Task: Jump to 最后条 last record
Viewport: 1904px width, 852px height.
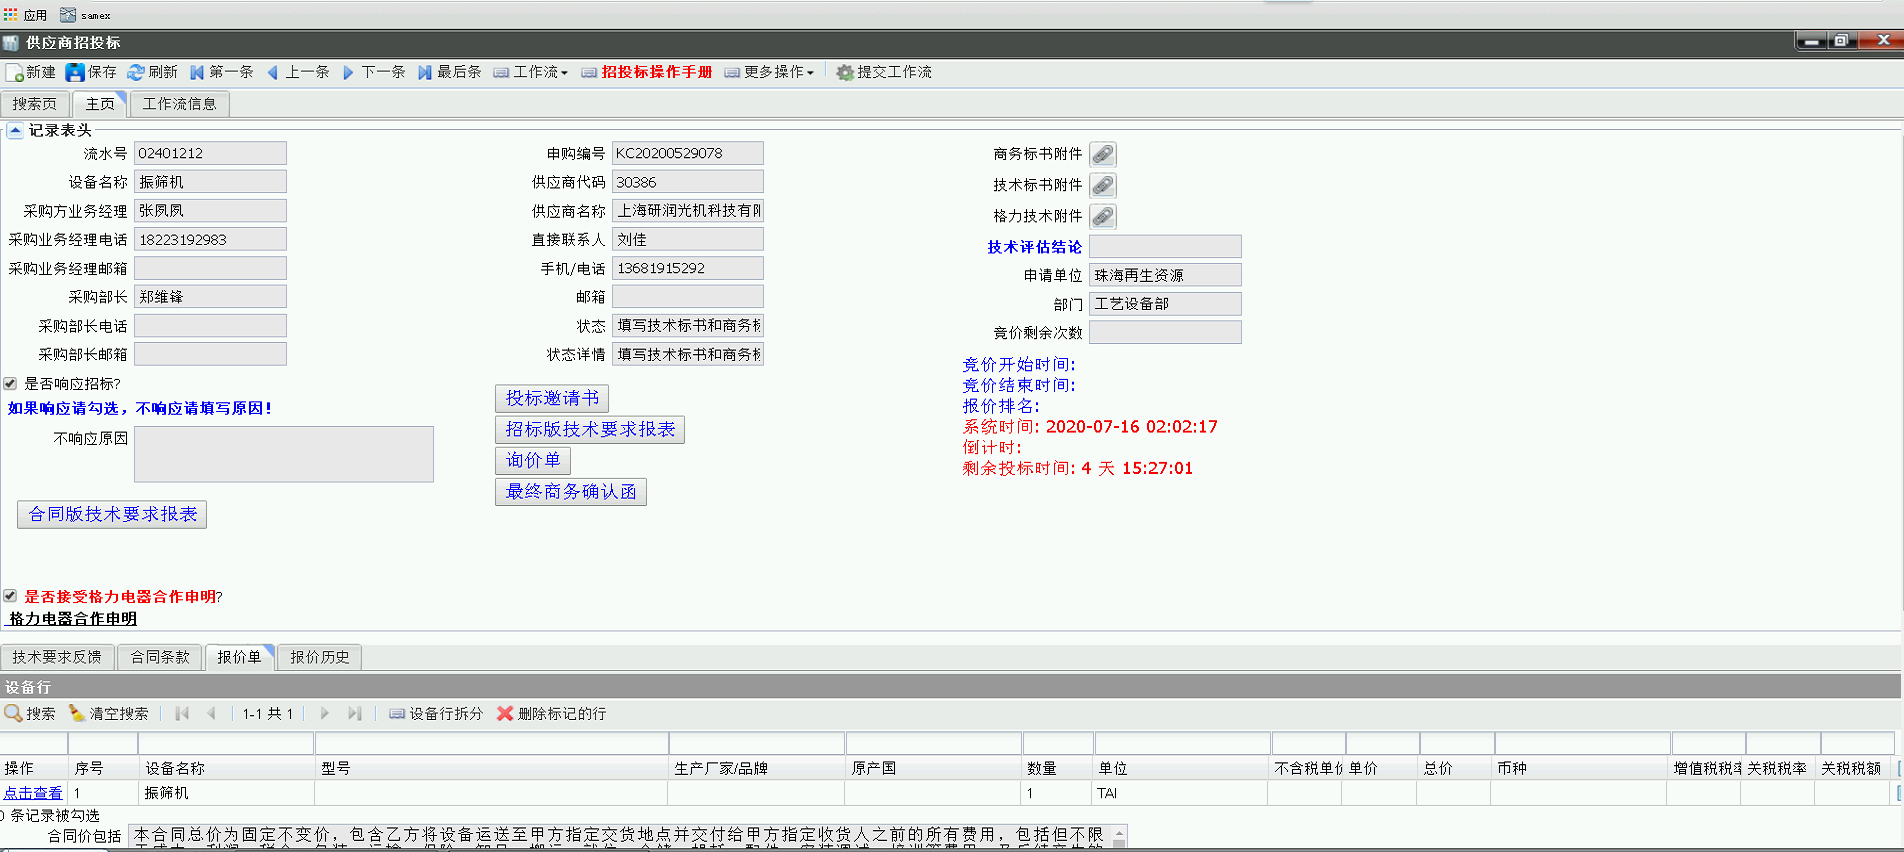Action: tap(449, 72)
